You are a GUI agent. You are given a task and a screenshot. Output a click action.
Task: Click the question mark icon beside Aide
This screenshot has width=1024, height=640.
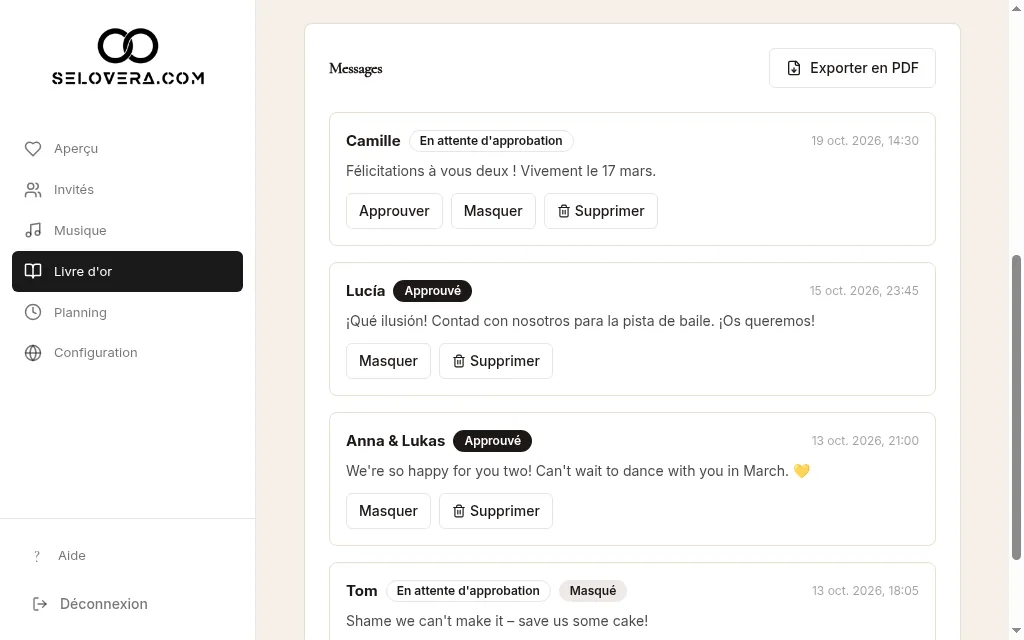click(x=37, y=556)
